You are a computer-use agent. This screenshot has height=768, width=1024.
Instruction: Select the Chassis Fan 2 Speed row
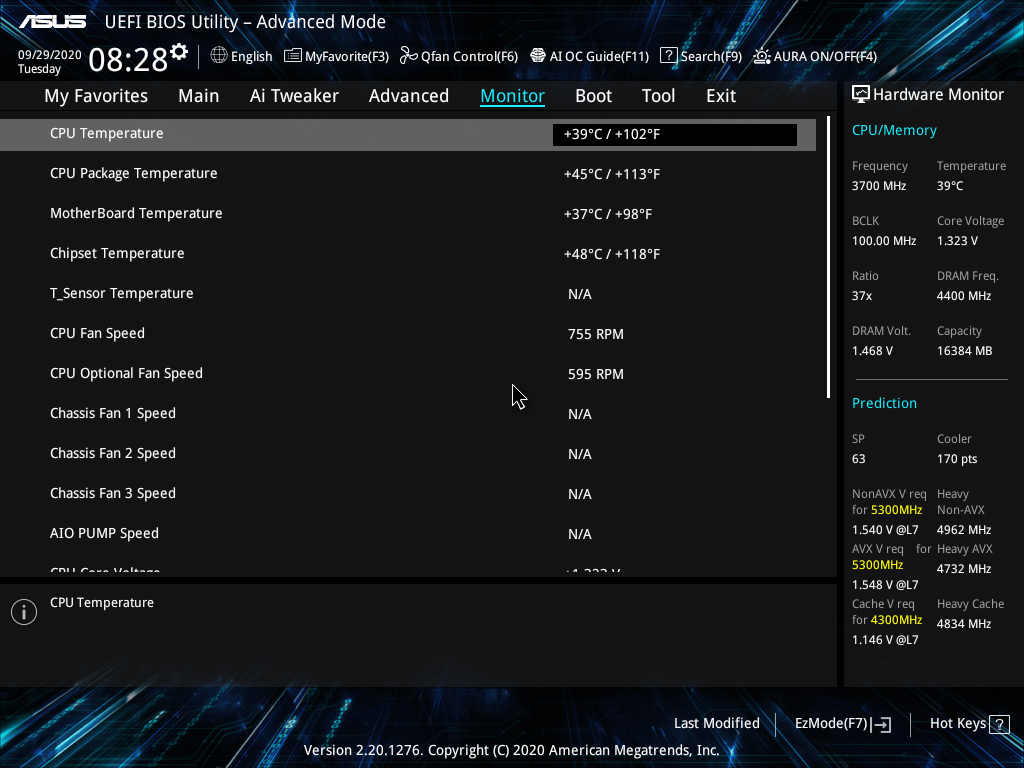pos(408,454)
